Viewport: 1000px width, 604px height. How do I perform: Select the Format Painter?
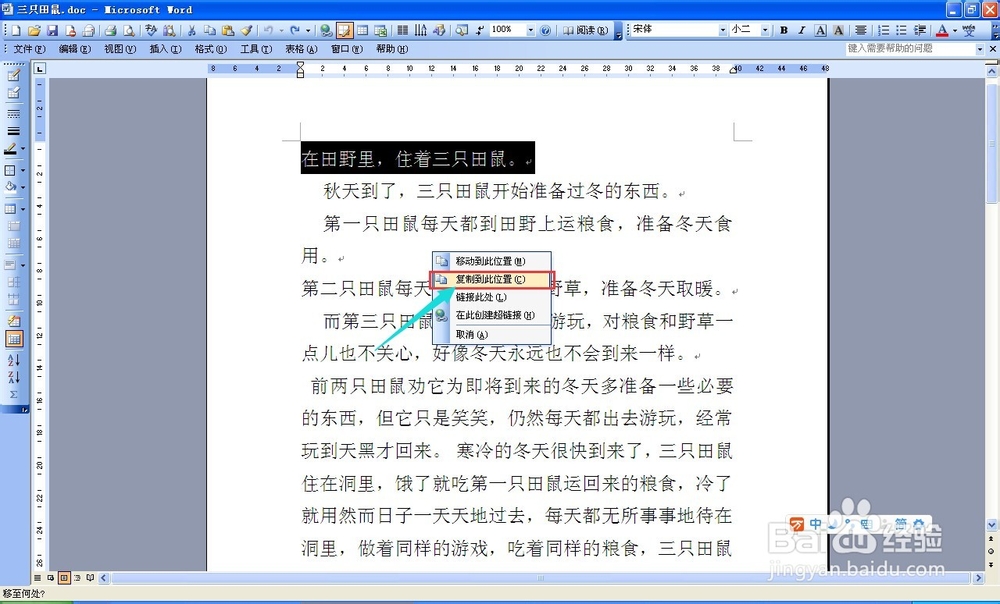(x=248, y=30)
